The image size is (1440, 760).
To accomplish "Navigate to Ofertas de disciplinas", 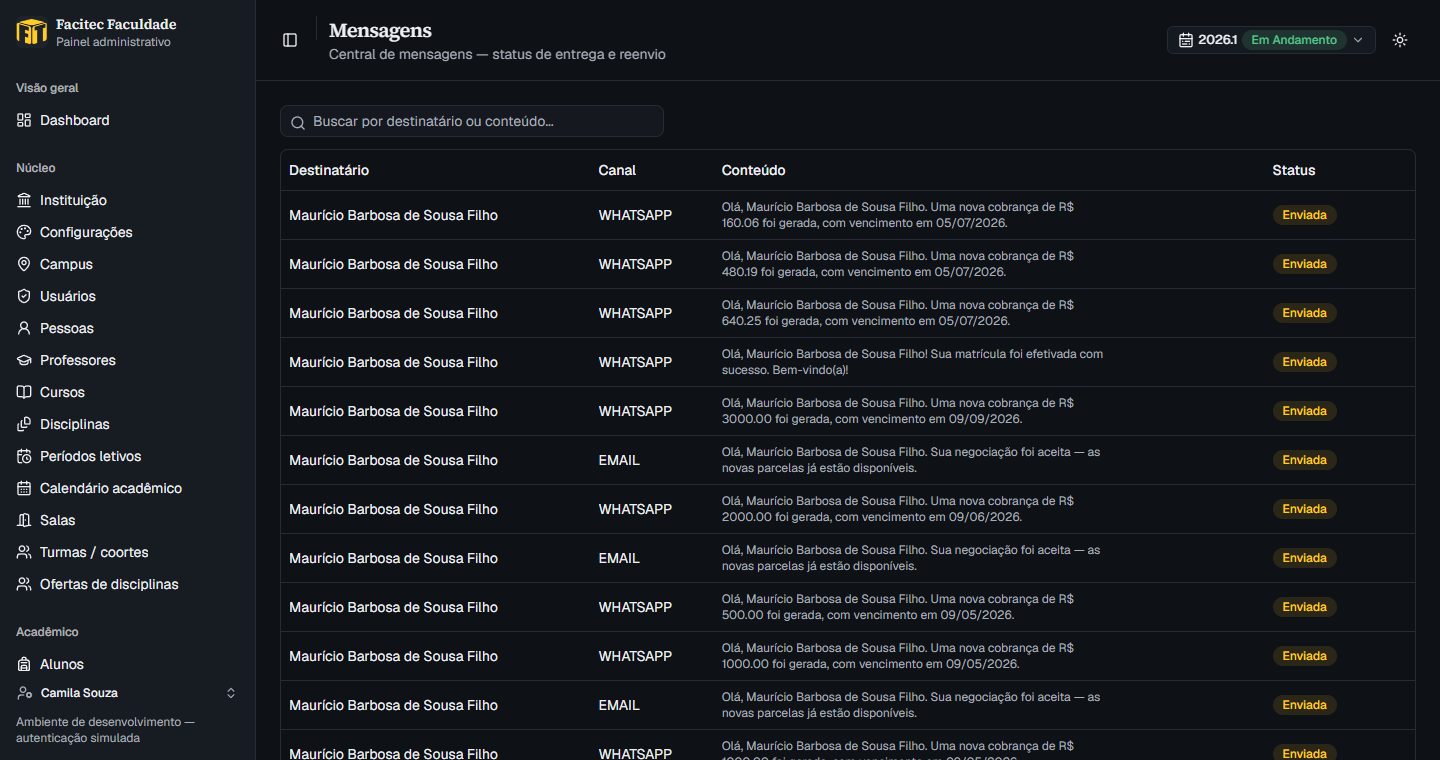I will [127, 584].
